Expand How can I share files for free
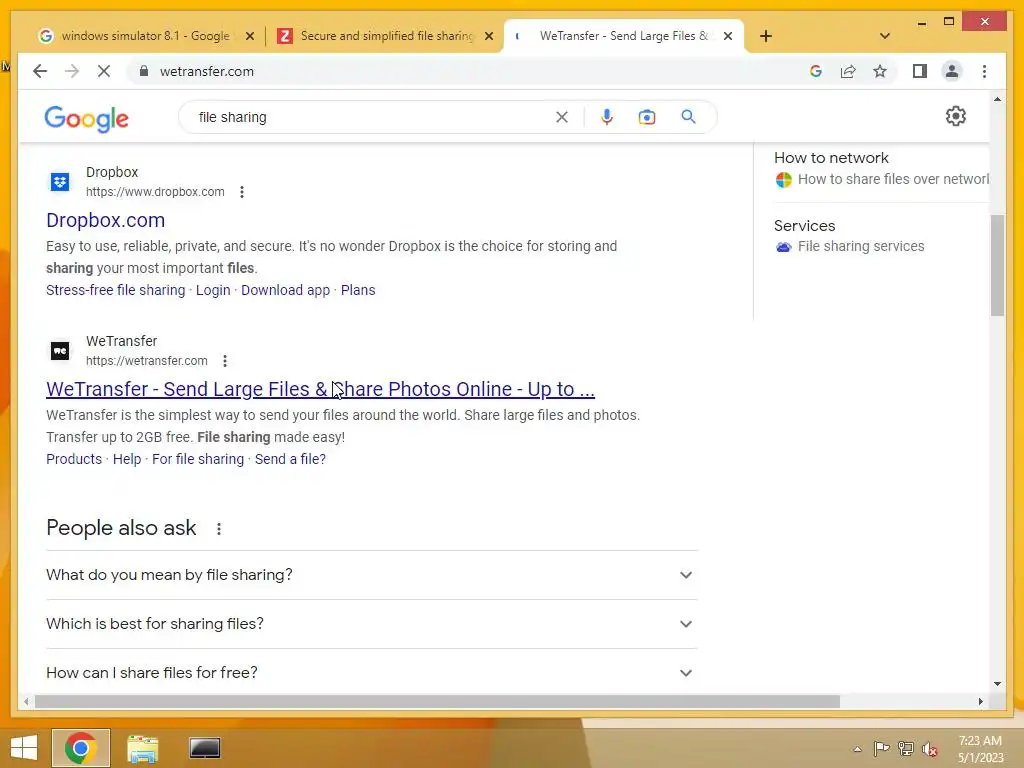This screenshot has height=768, width=1024. point(372,673)
